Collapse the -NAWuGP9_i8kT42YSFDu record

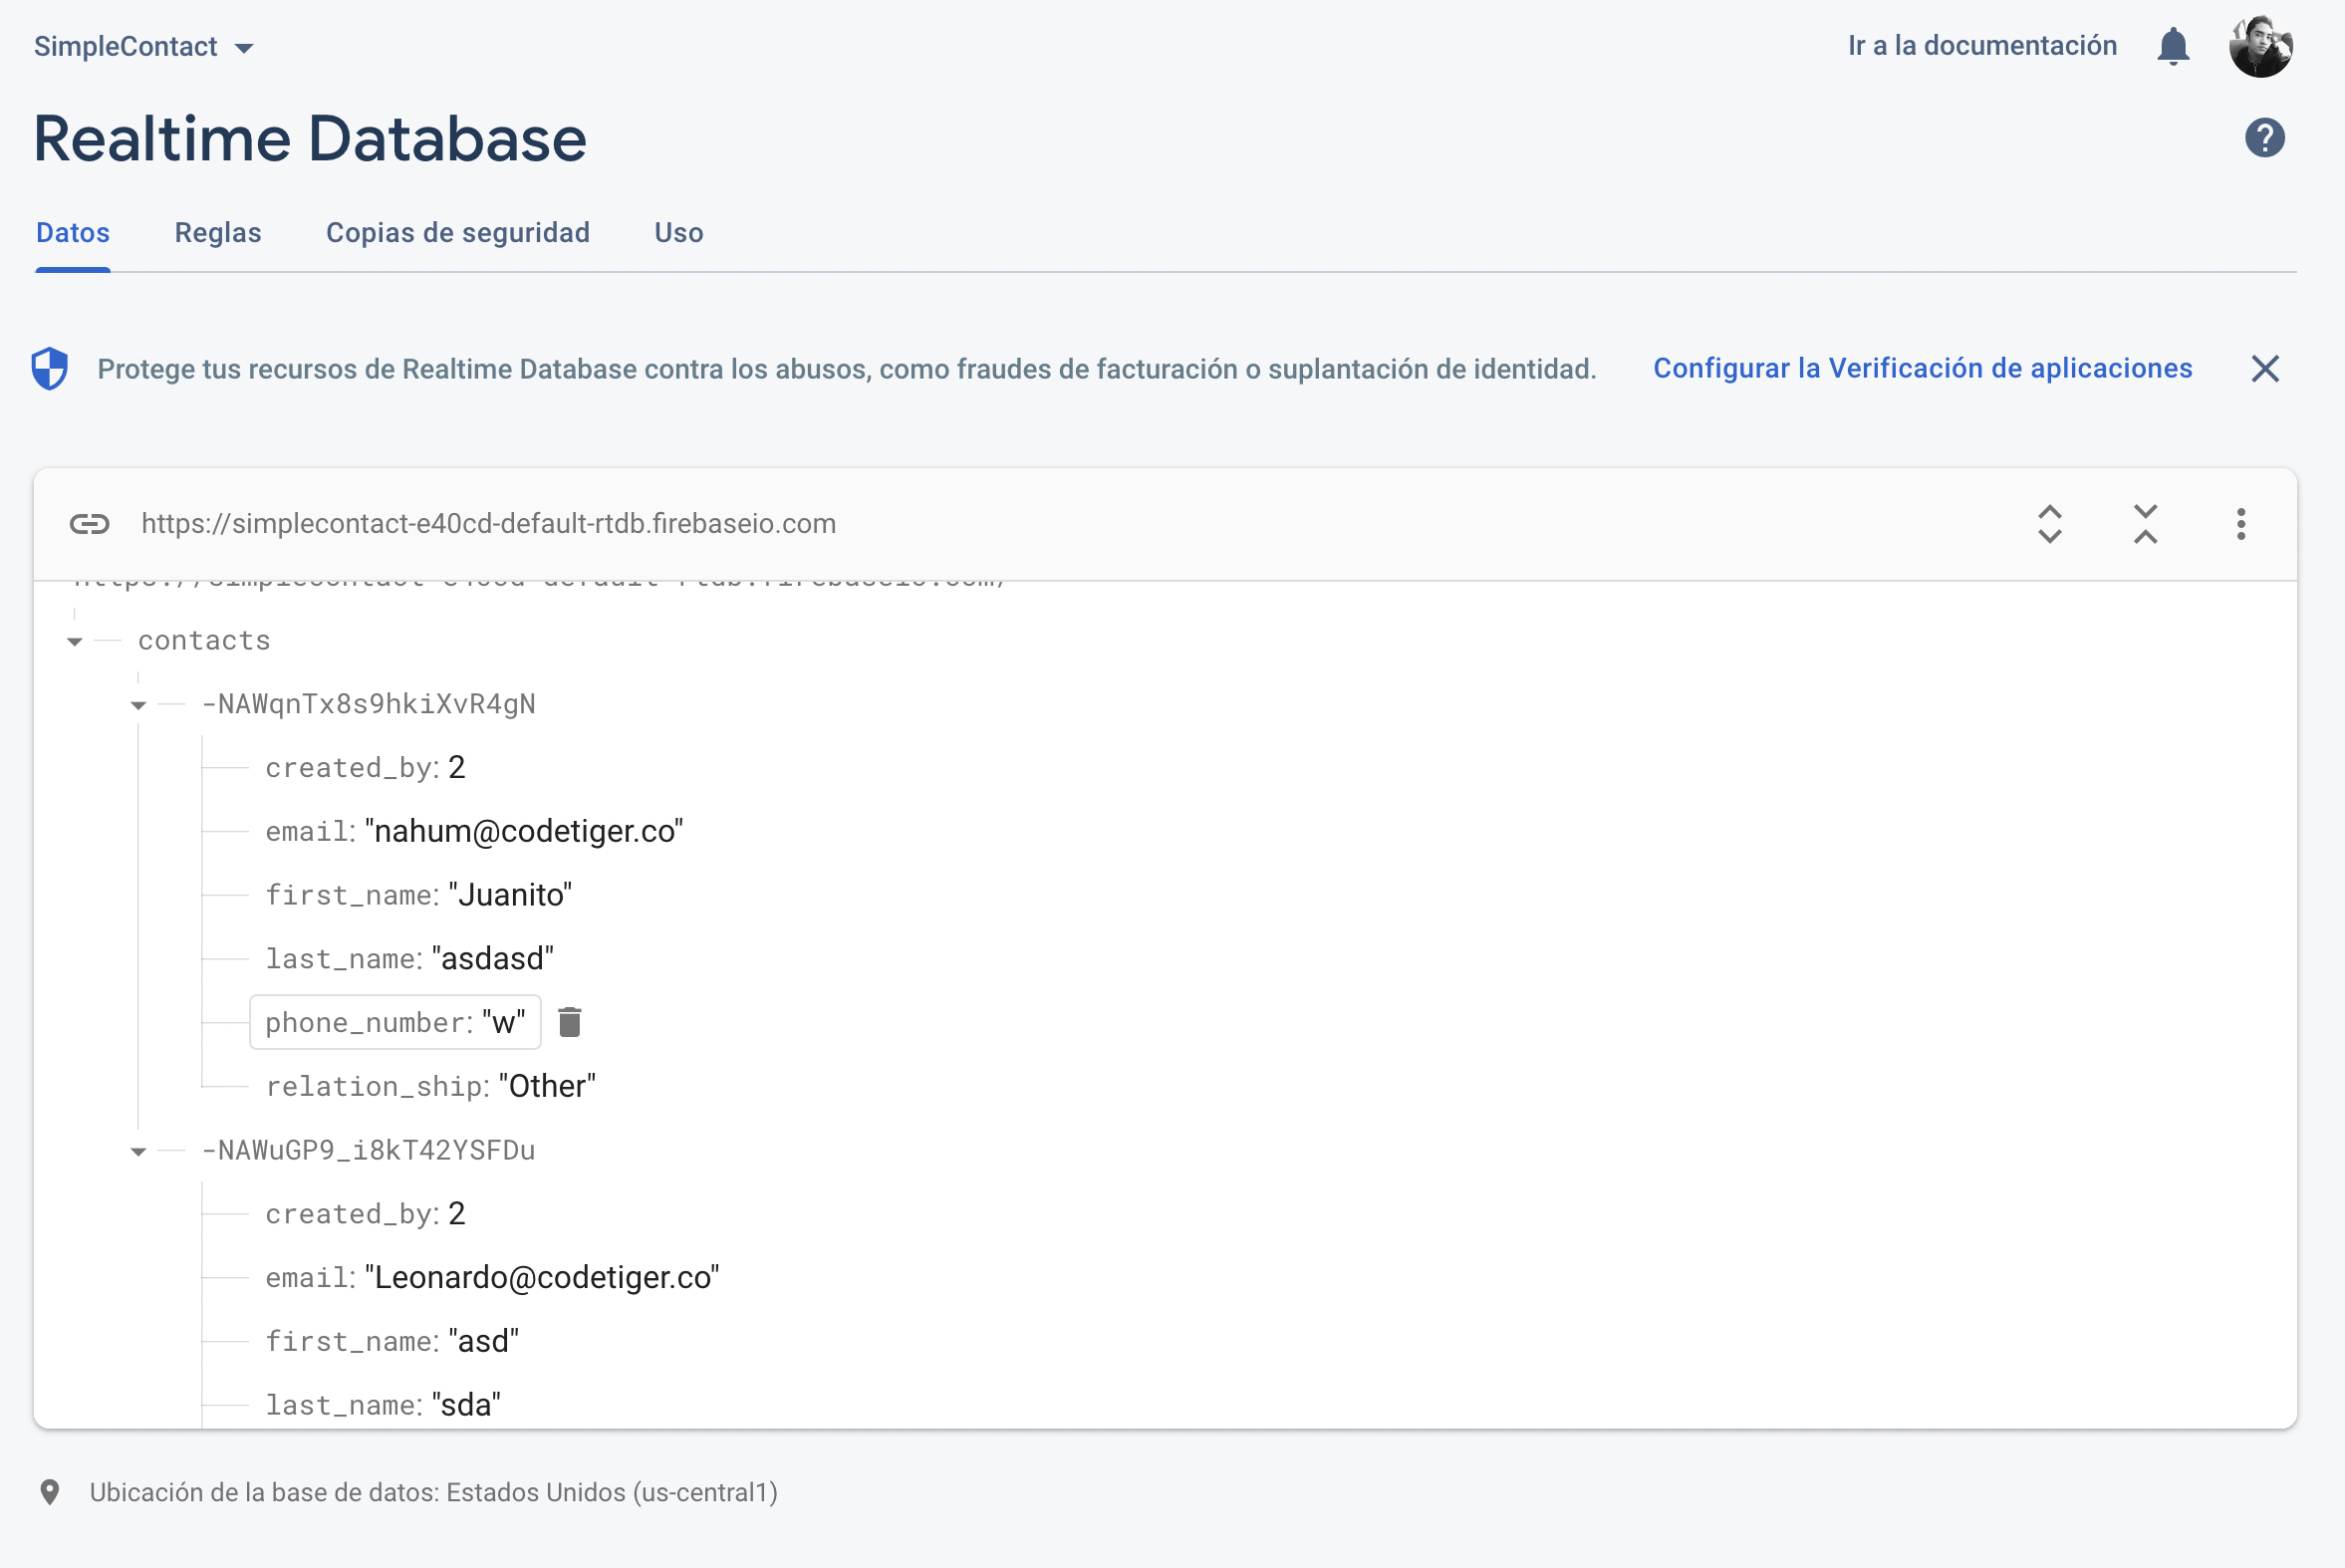coord(137,1150)
